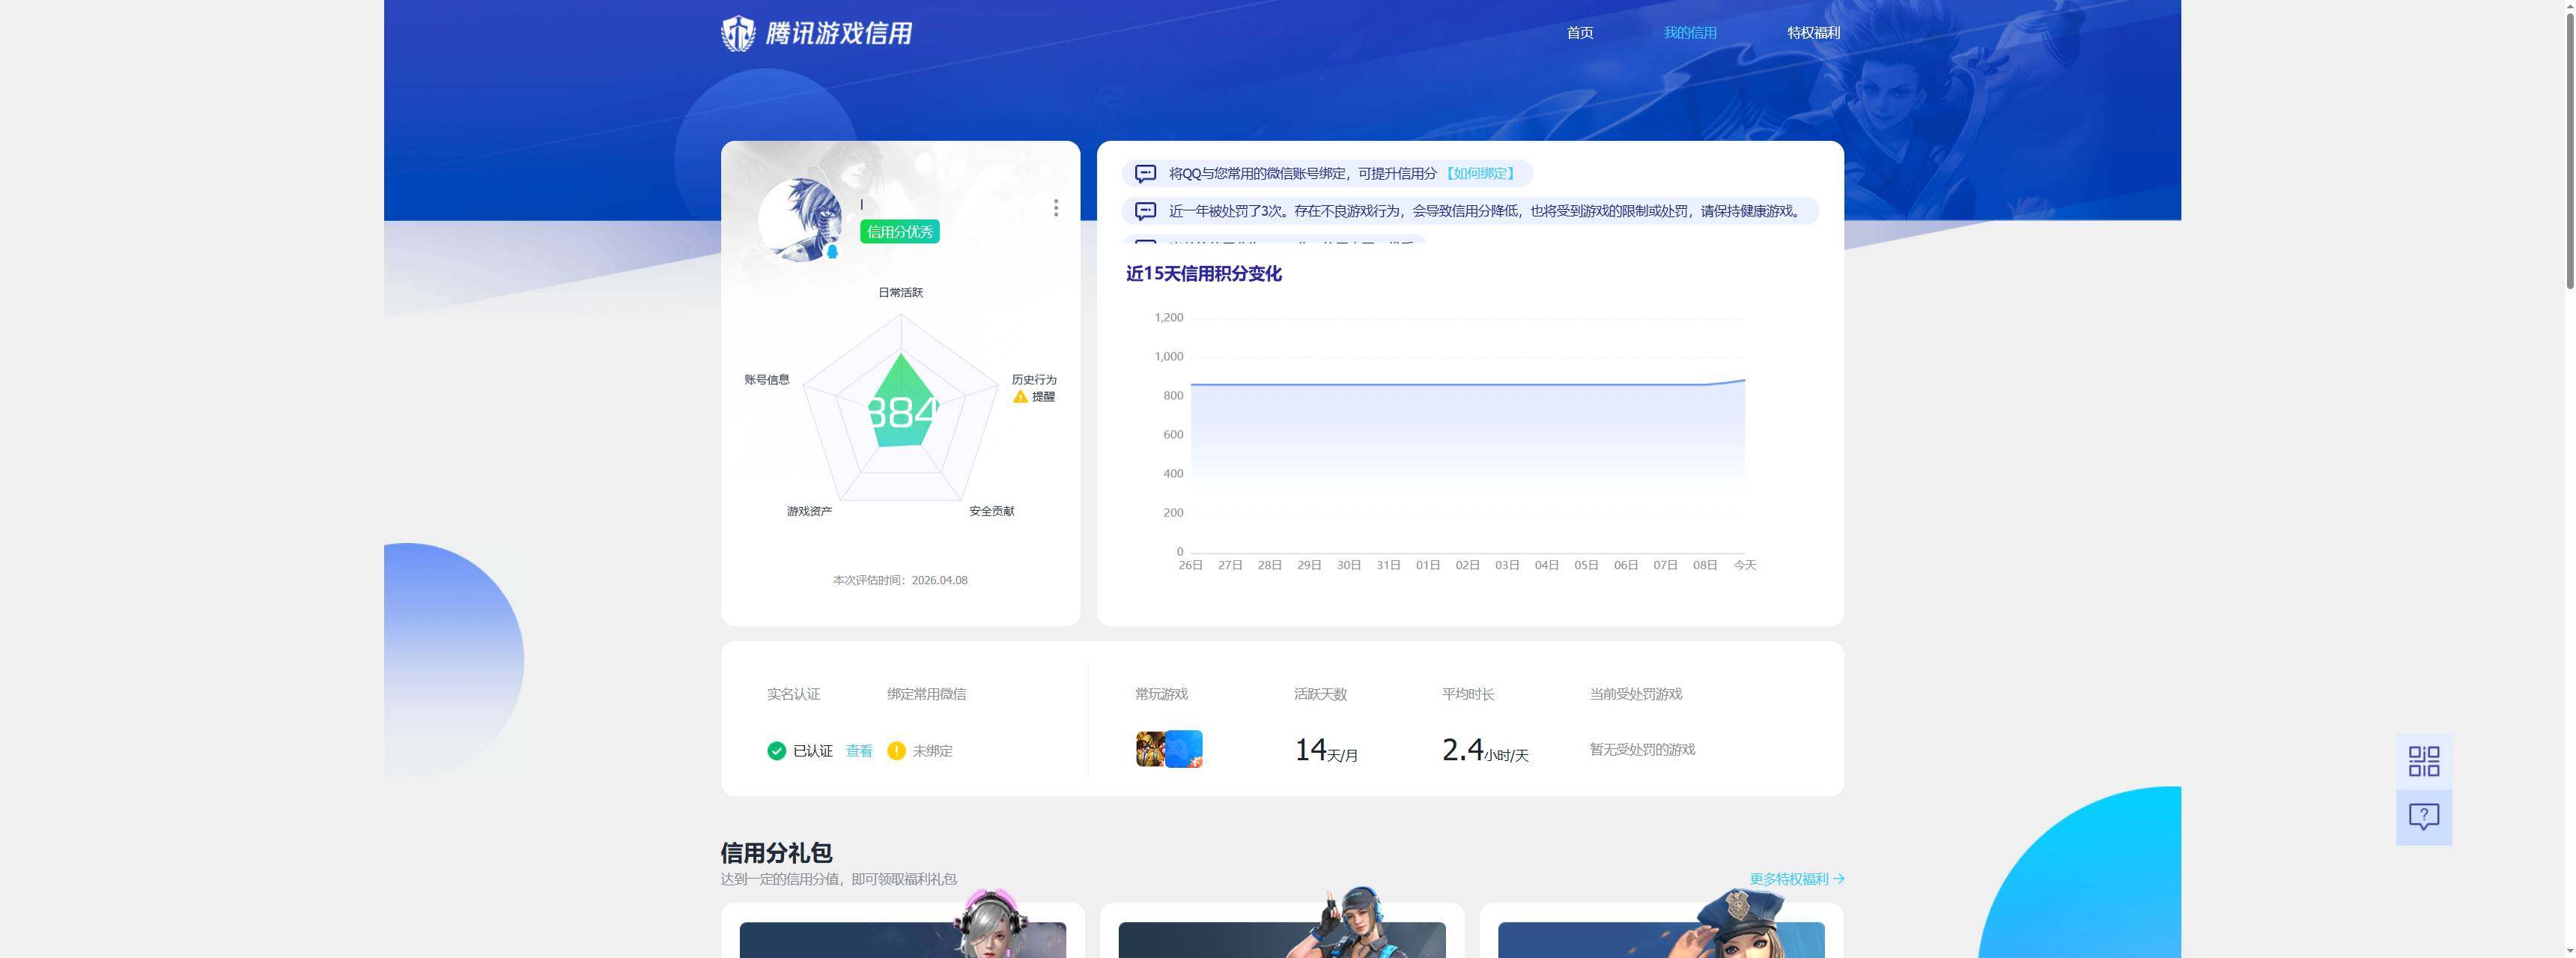Viewport: 2576px width, 958px height.
Task: Click the 当前受处罚游戏 column heading
Action: 1635,694
